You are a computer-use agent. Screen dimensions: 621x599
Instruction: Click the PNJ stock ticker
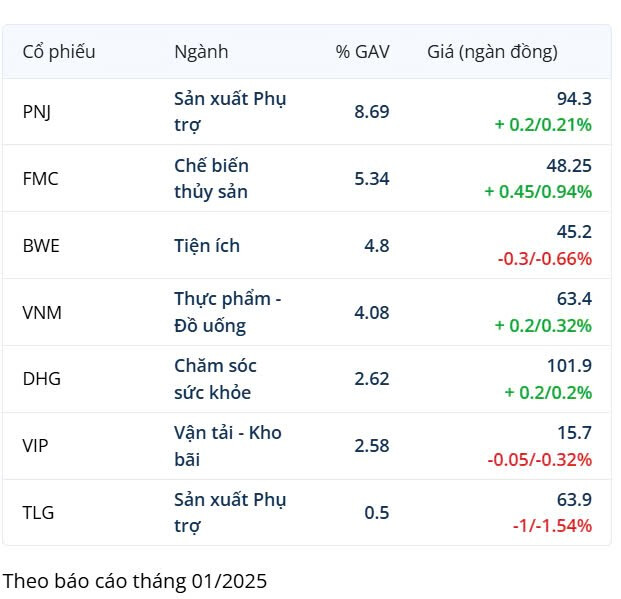[x=37, y=111]
